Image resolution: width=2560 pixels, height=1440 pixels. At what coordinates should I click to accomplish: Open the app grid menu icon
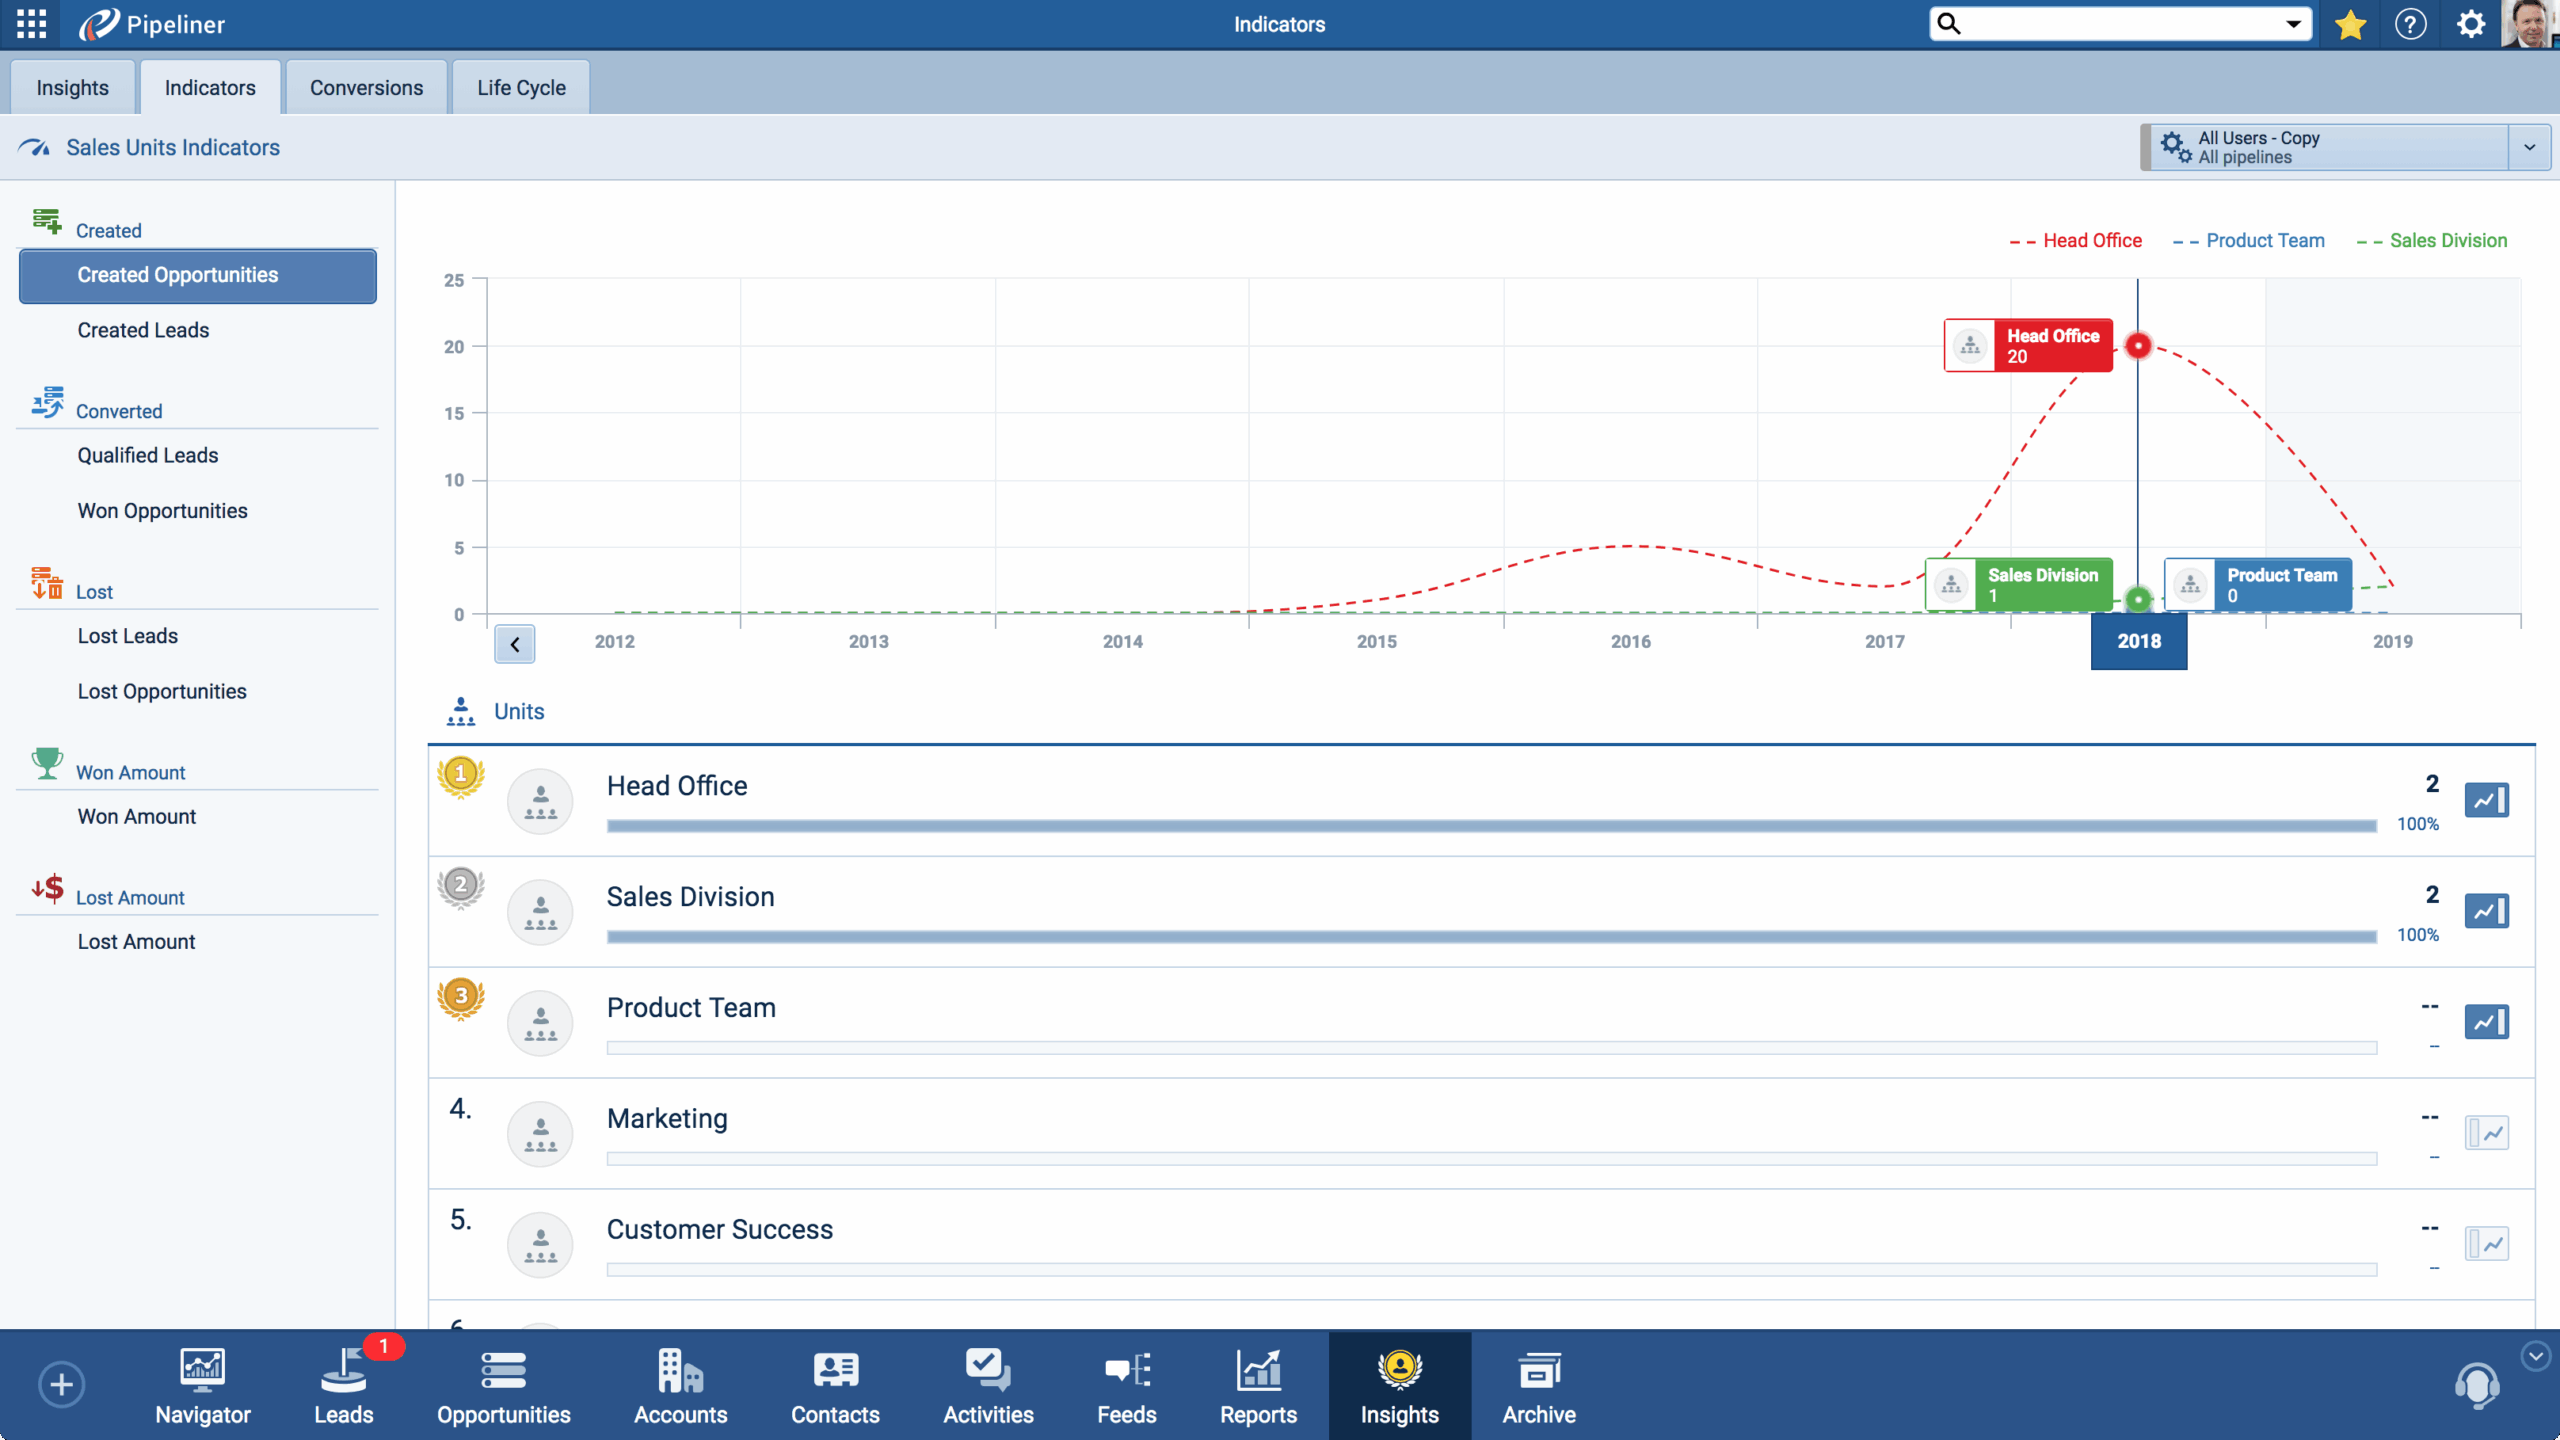coord(31,24)
